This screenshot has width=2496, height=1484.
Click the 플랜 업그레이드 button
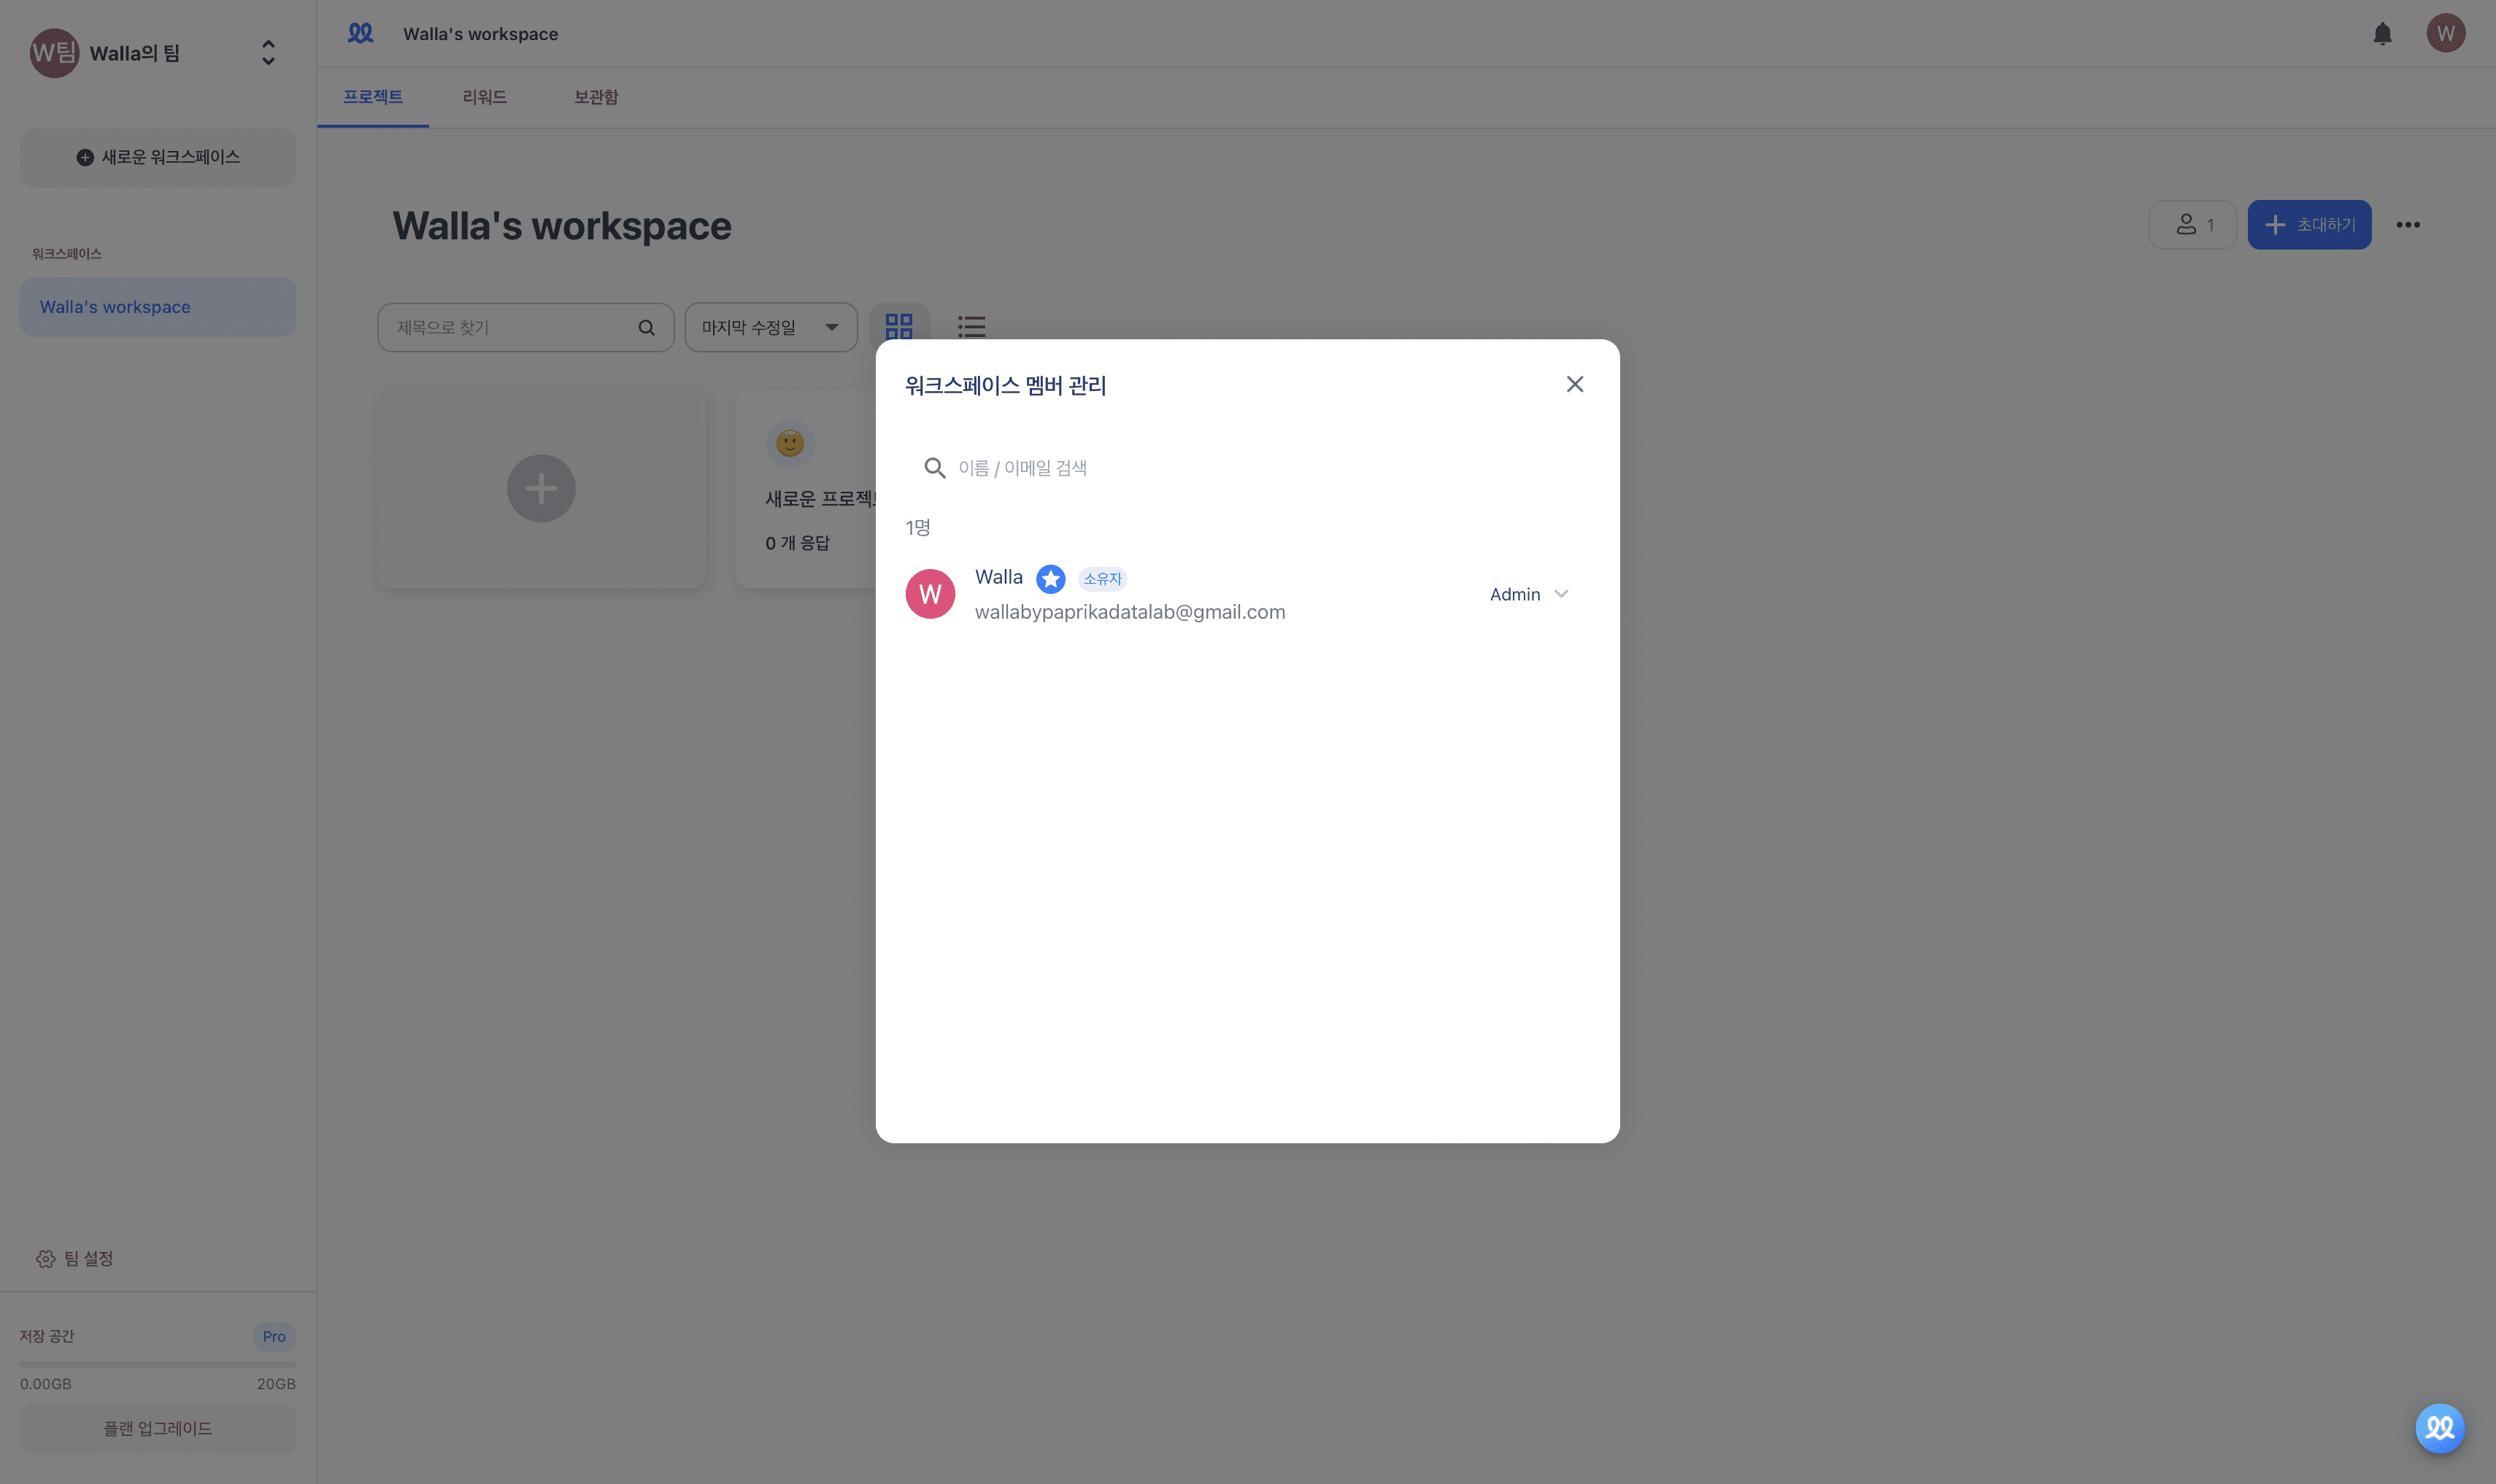pyautogui.click(x=158, y=1428)
